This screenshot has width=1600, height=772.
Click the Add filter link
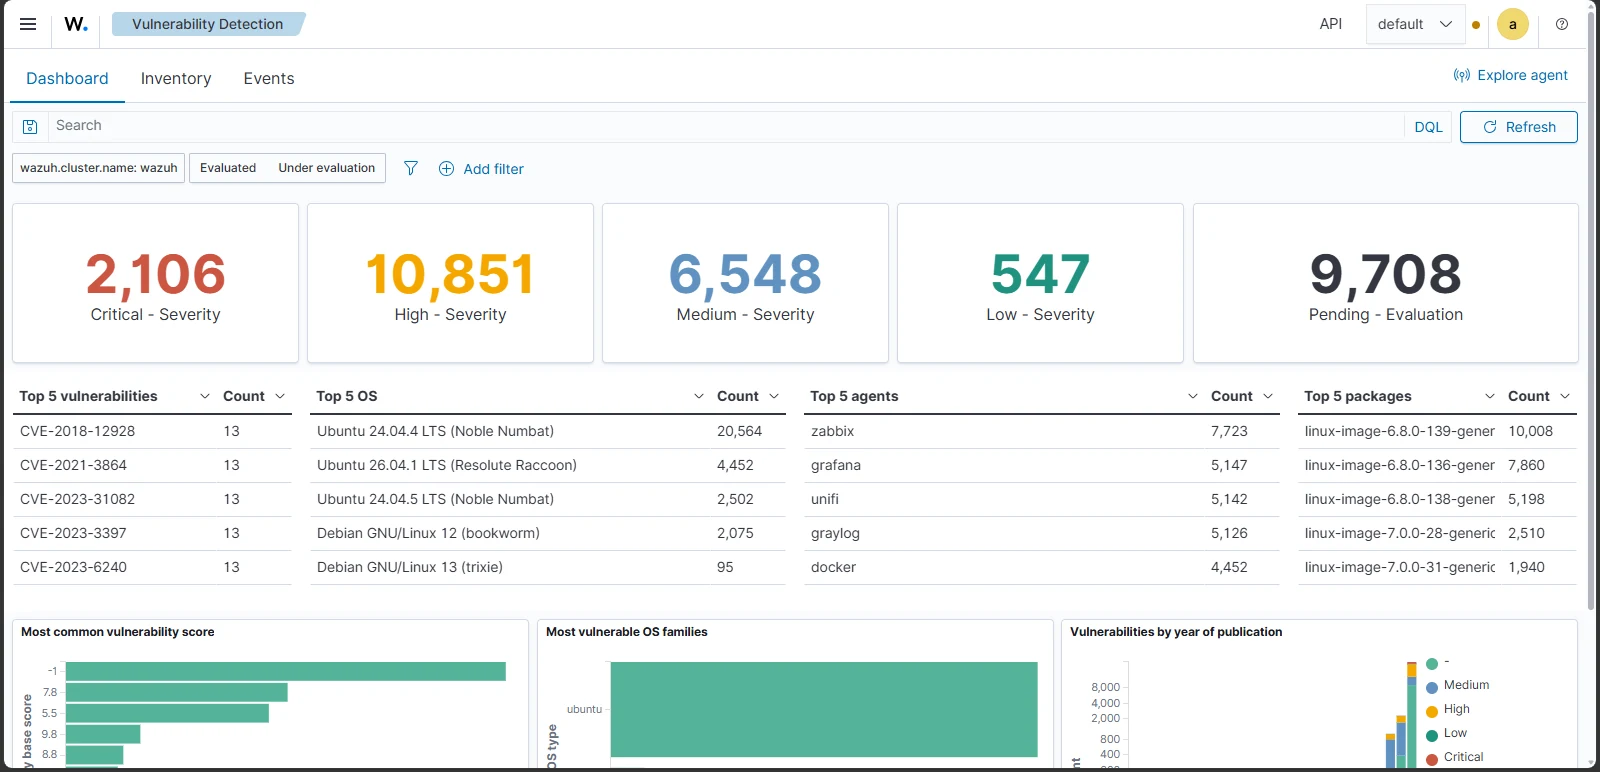point(481,169)
